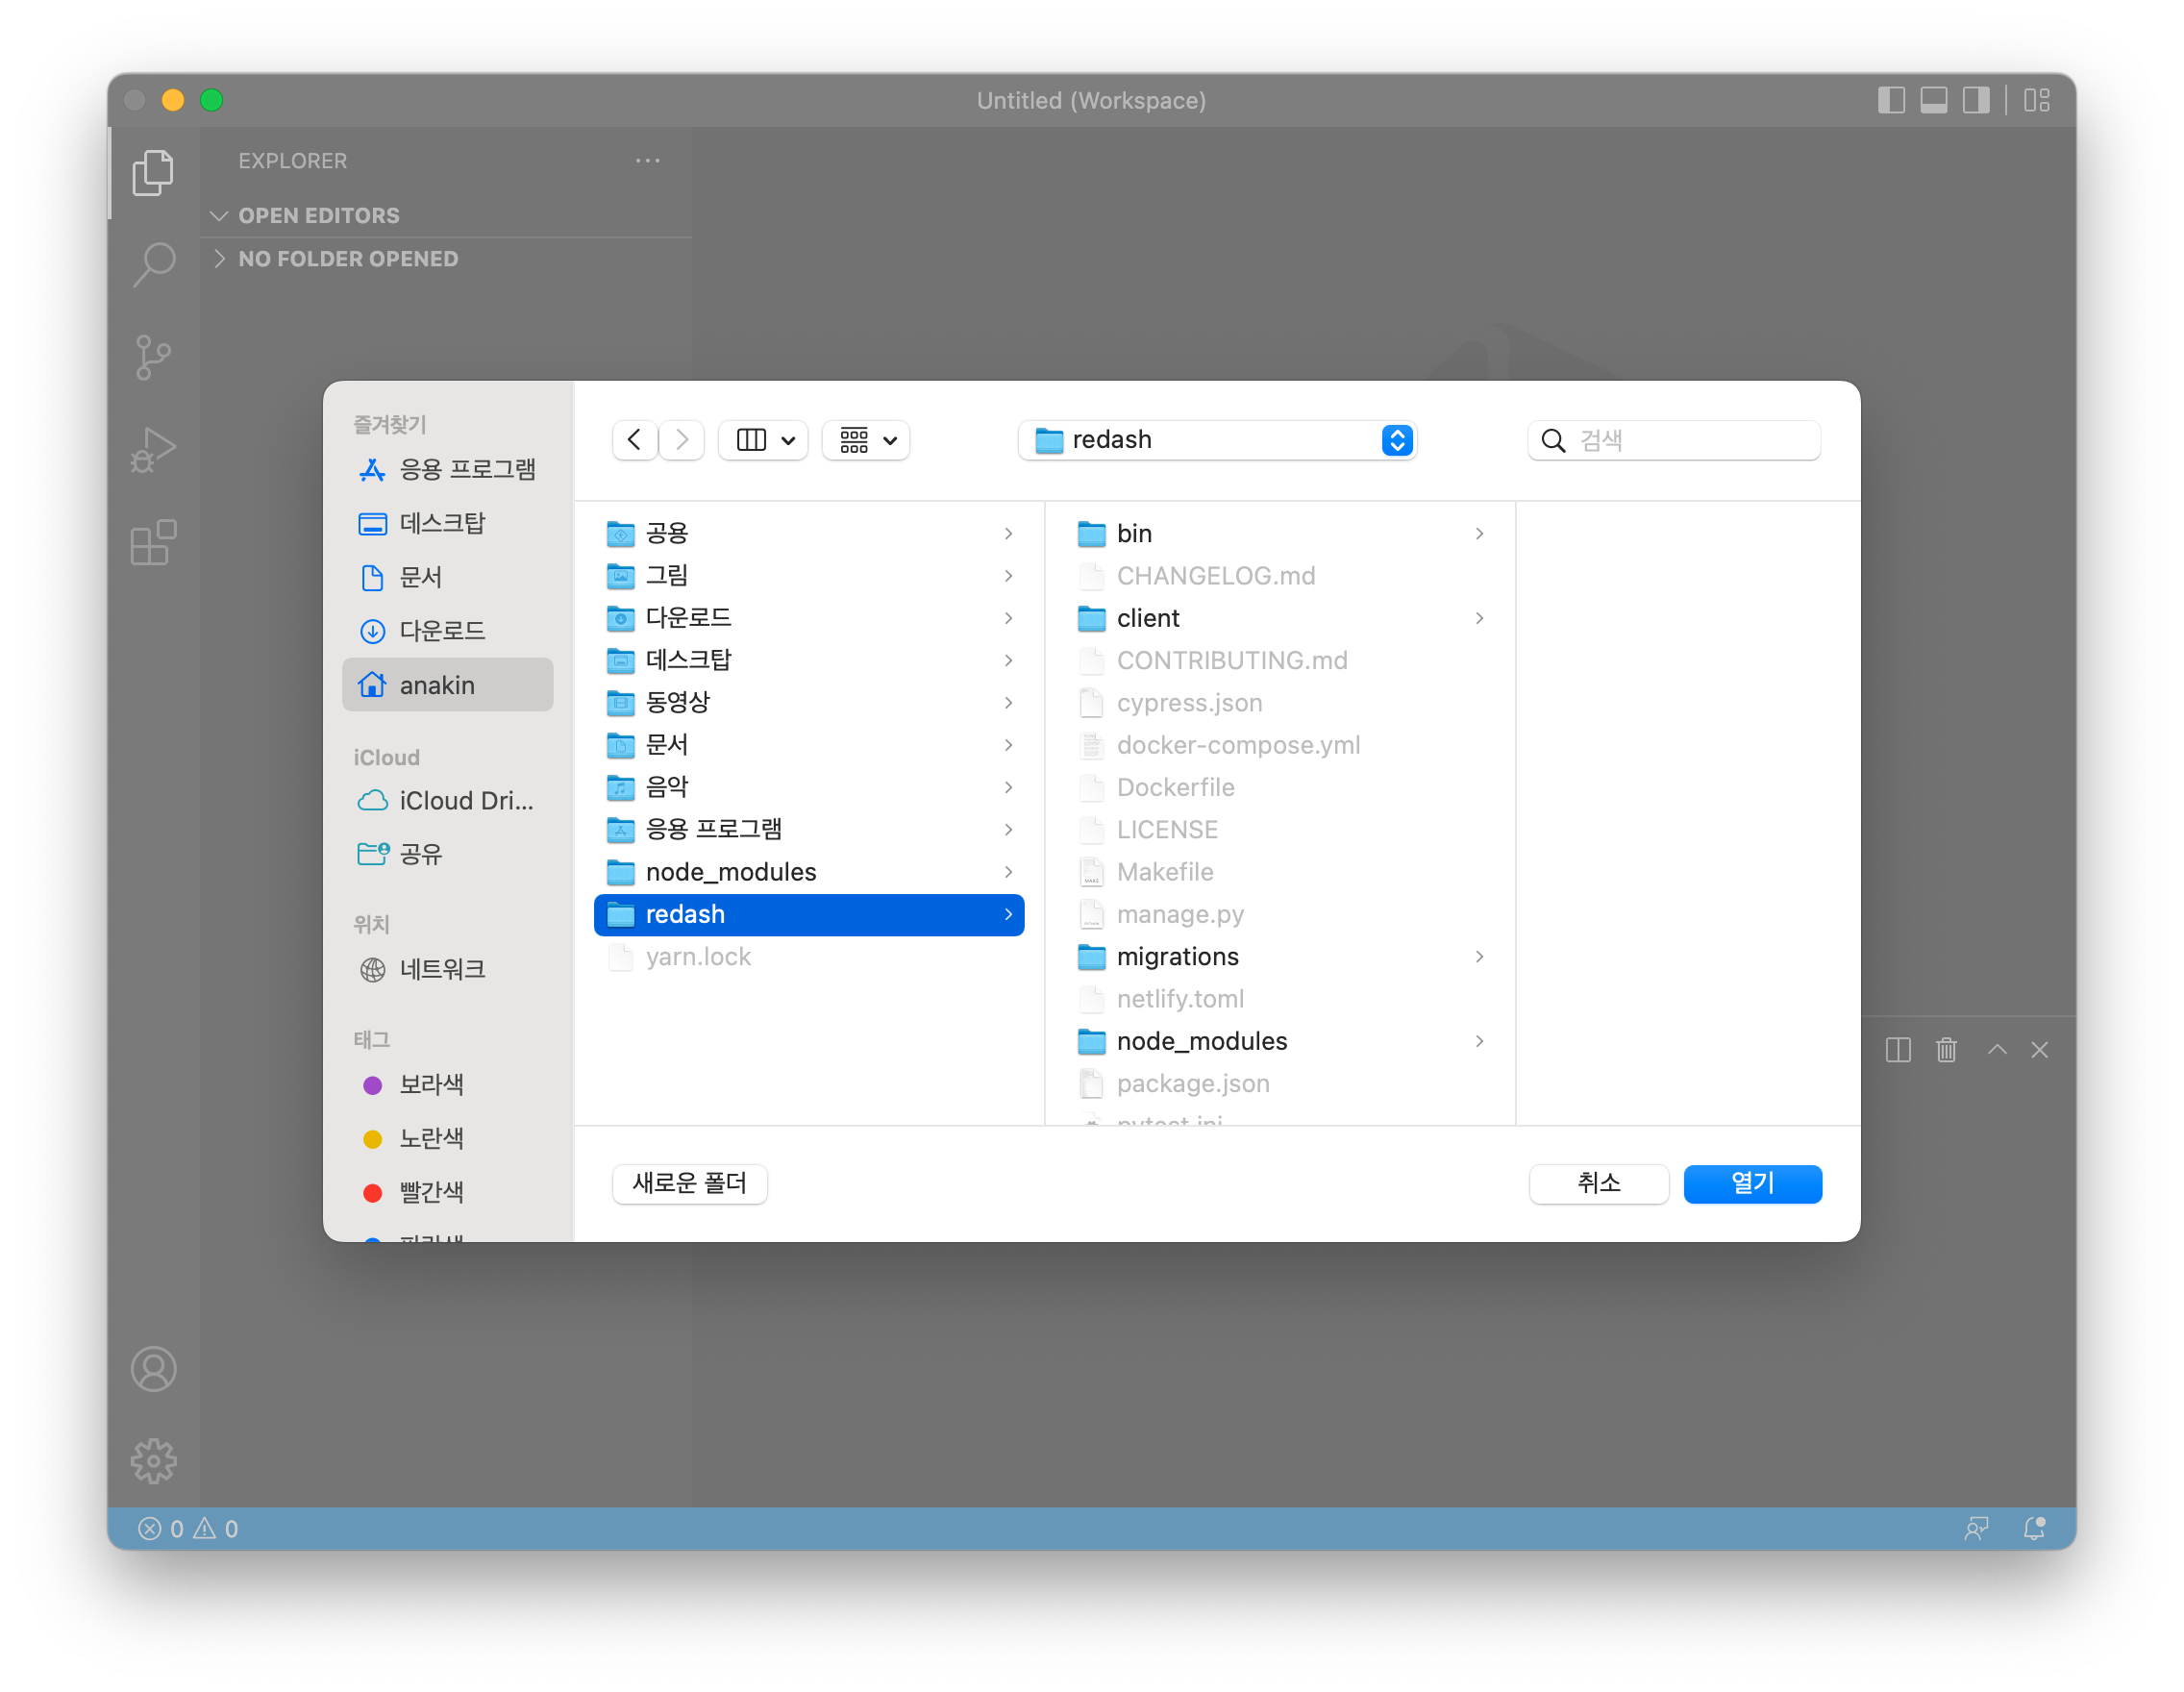
Task: Click the 검색 search field
Action: click(x=1692, y=440)
